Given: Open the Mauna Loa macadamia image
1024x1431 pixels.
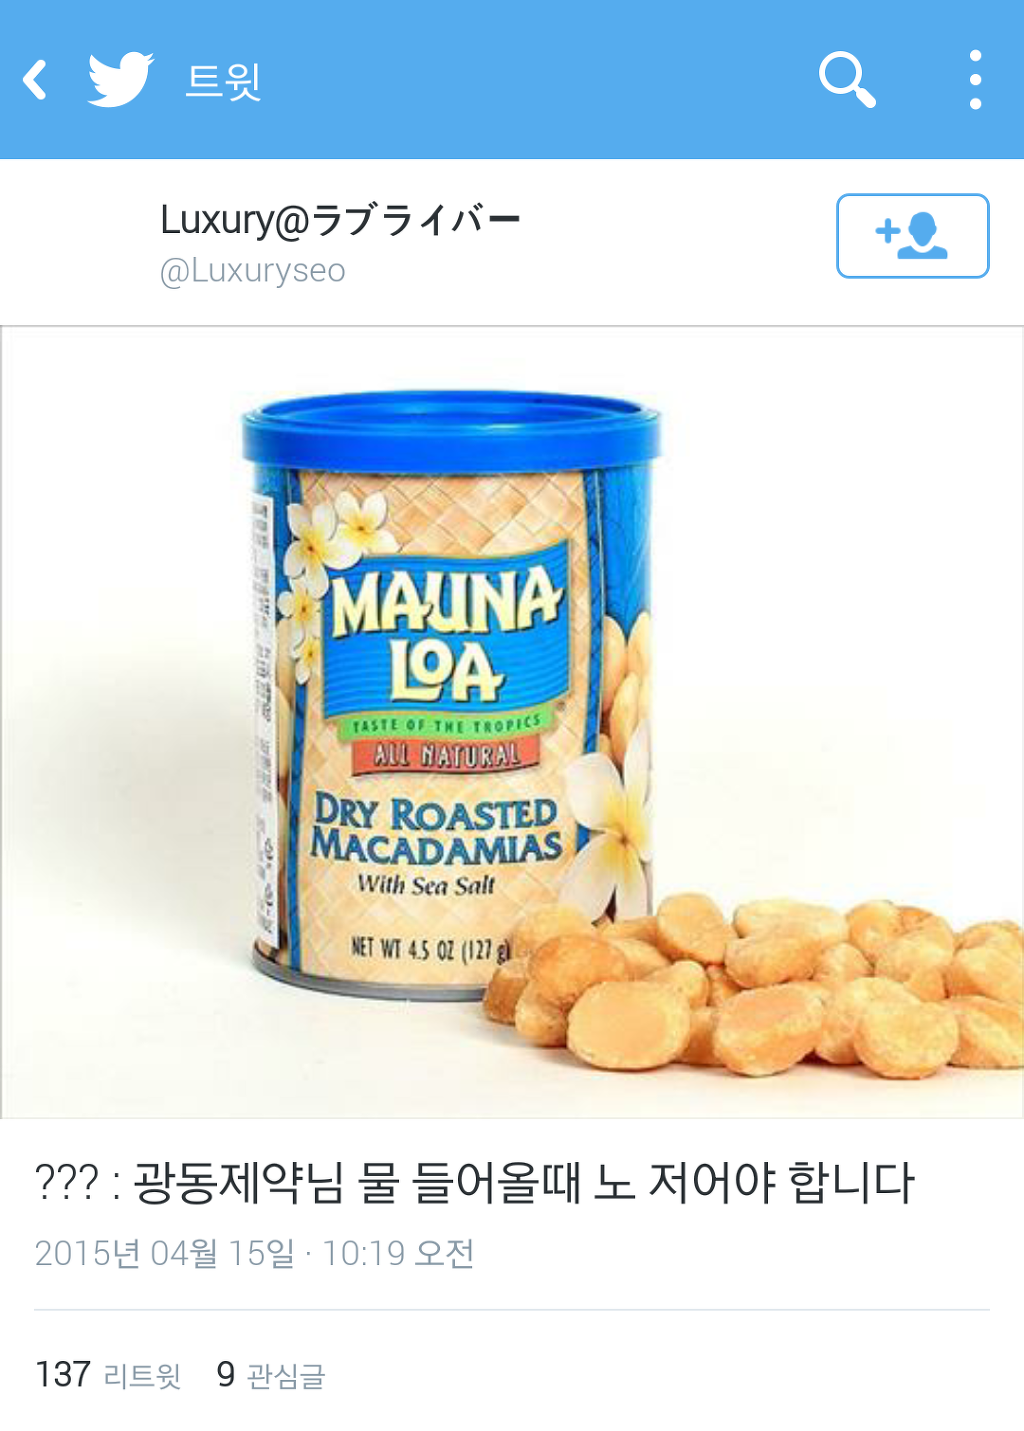Looking at the screenshot, I should [x=512, y=722].
